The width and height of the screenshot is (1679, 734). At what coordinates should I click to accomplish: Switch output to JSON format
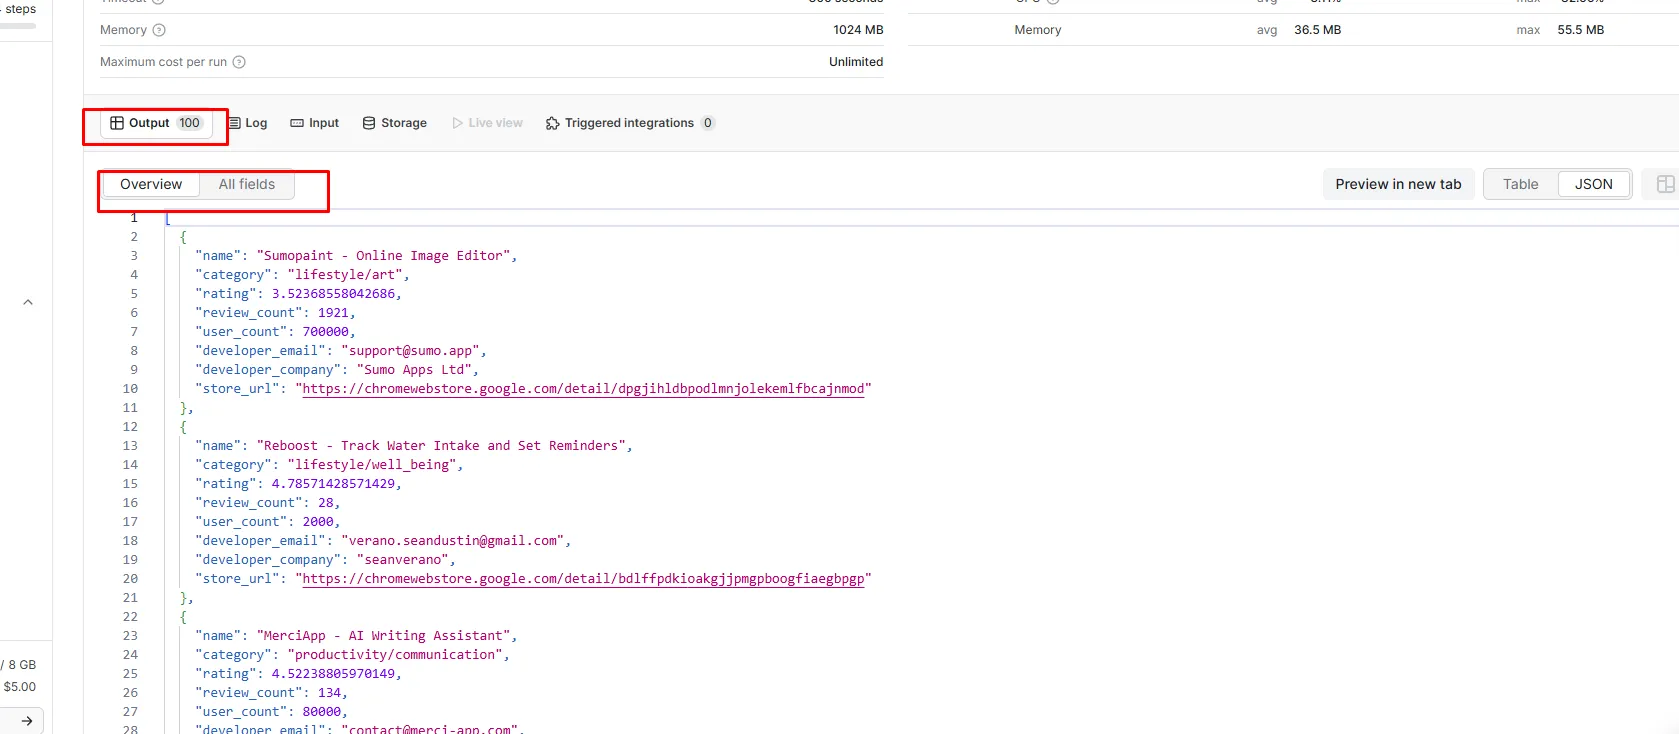(1594, 184)
